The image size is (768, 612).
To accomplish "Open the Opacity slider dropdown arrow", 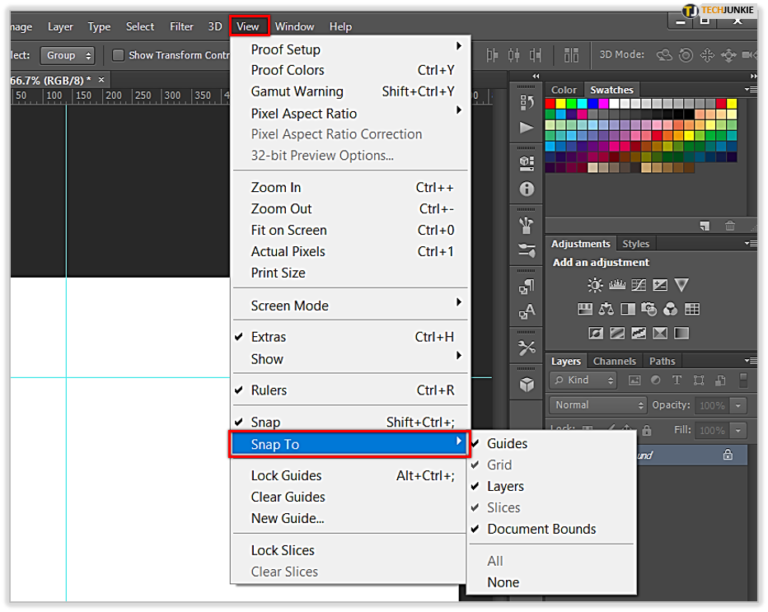I will 738,405.
